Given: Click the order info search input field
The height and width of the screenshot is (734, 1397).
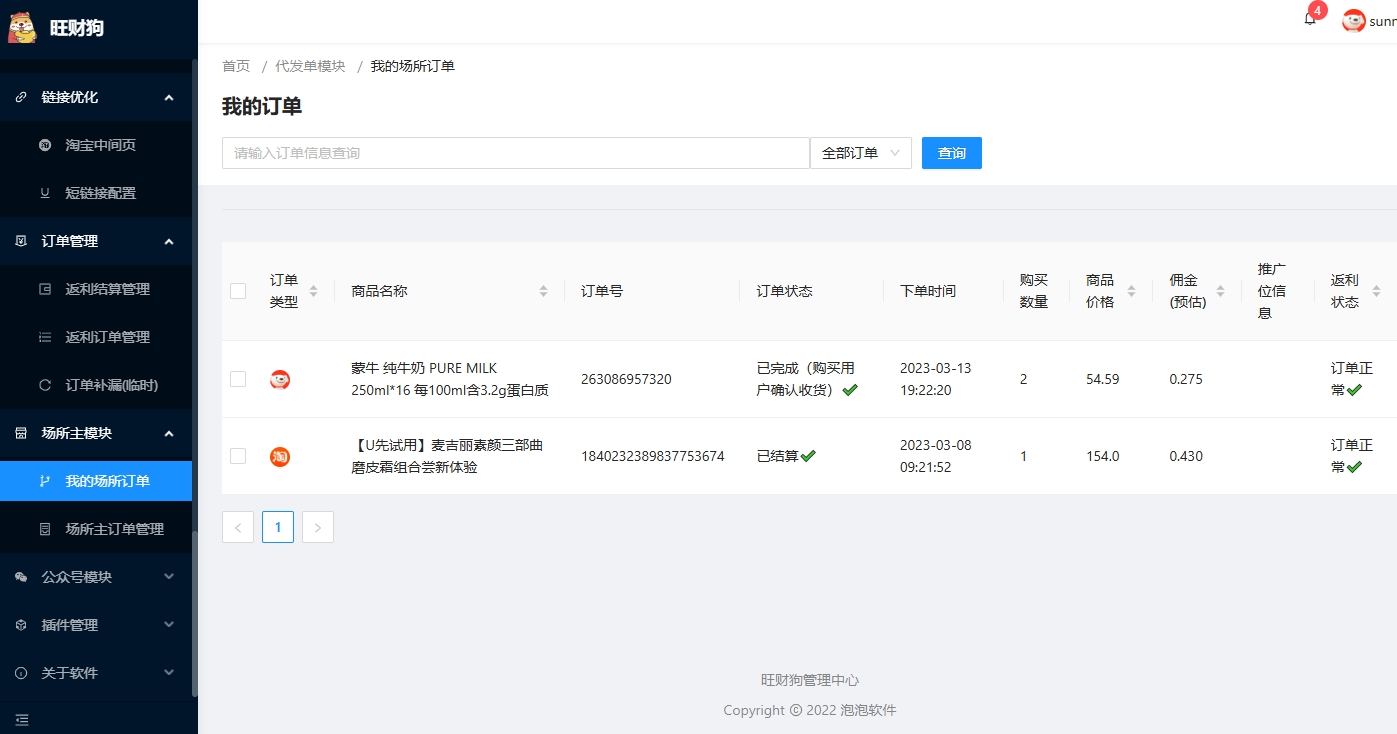Looking at the screenshot, I should 515,153.
